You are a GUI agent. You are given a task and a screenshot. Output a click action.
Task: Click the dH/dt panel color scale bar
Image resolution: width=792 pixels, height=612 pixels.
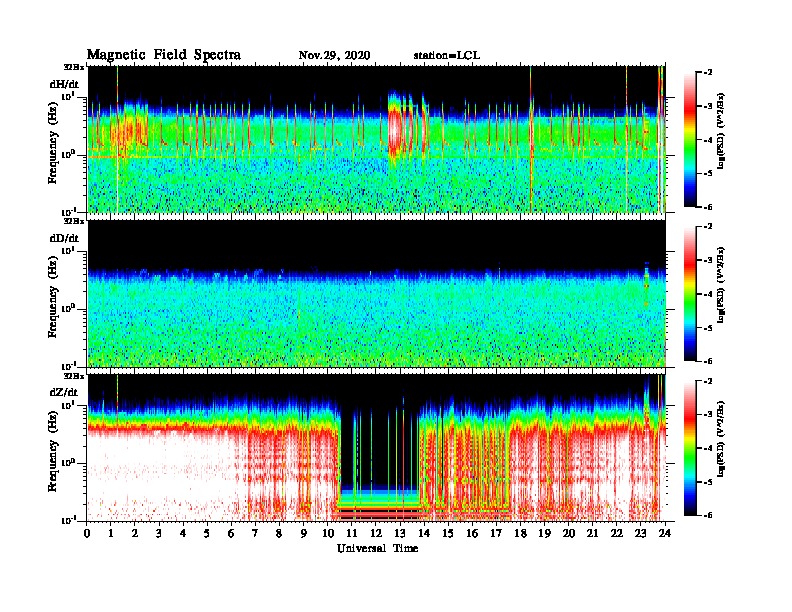click(x=690, y=140)
